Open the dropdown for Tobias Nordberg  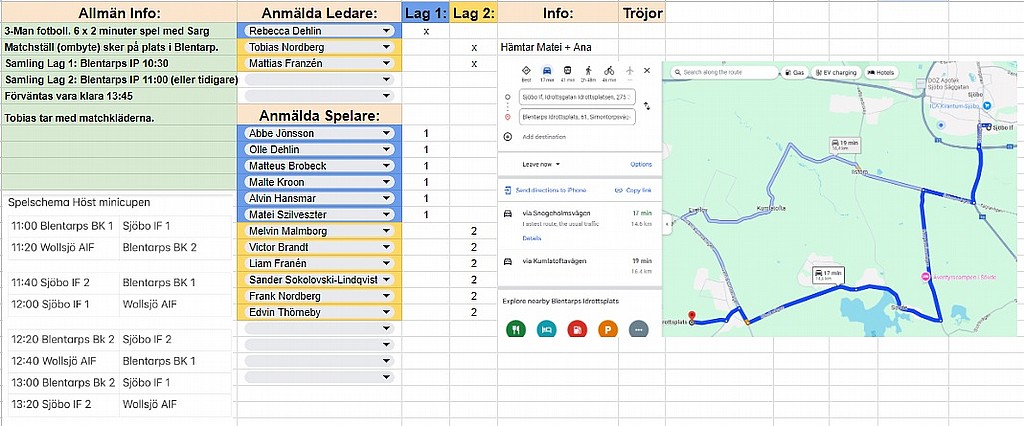coord(386,47)
